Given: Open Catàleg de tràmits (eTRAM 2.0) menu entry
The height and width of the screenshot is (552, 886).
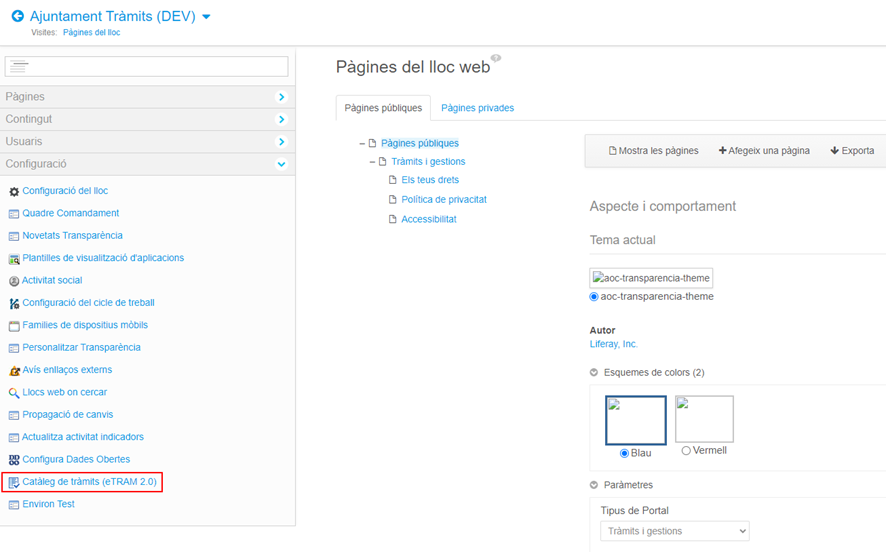Looking at the screenshot, I should point(89,482).
